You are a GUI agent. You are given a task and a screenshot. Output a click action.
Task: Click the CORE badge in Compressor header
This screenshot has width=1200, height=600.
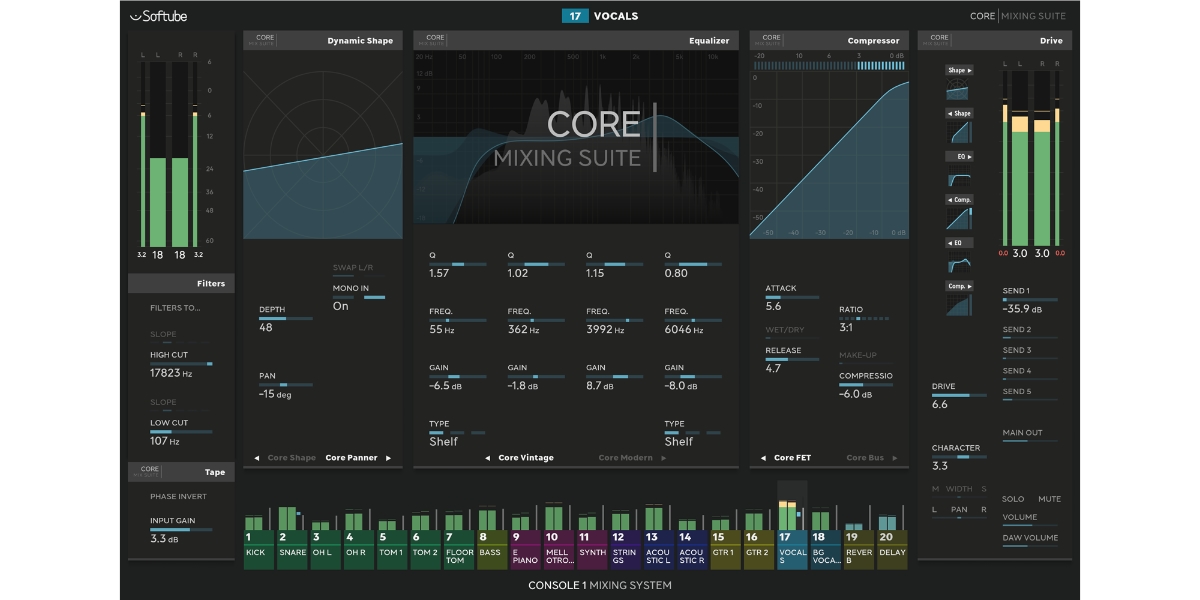771,40
